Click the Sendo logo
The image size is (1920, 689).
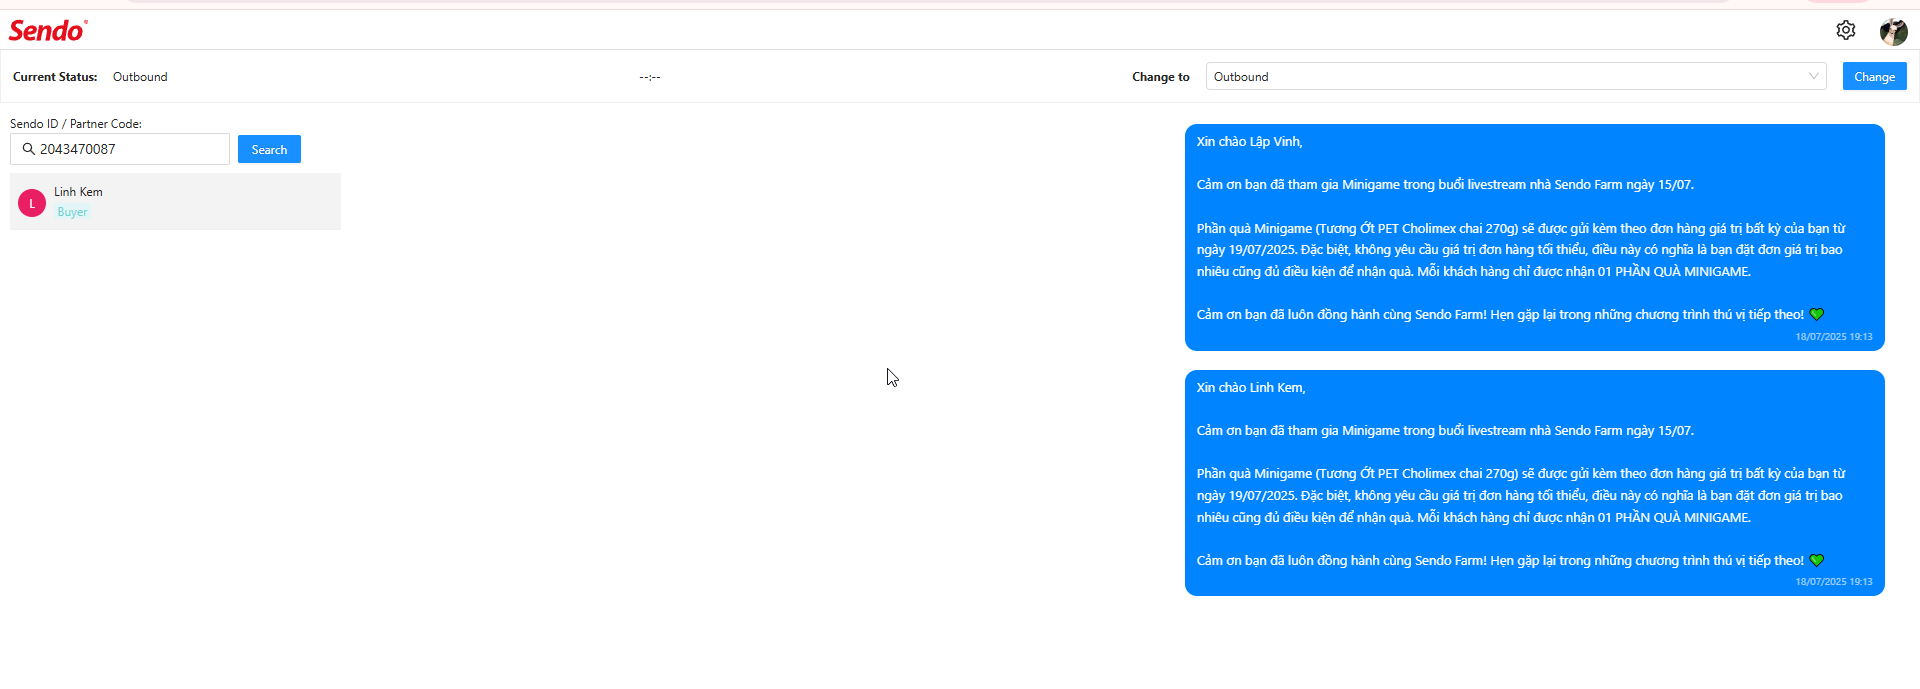click(x=48, y=30)
